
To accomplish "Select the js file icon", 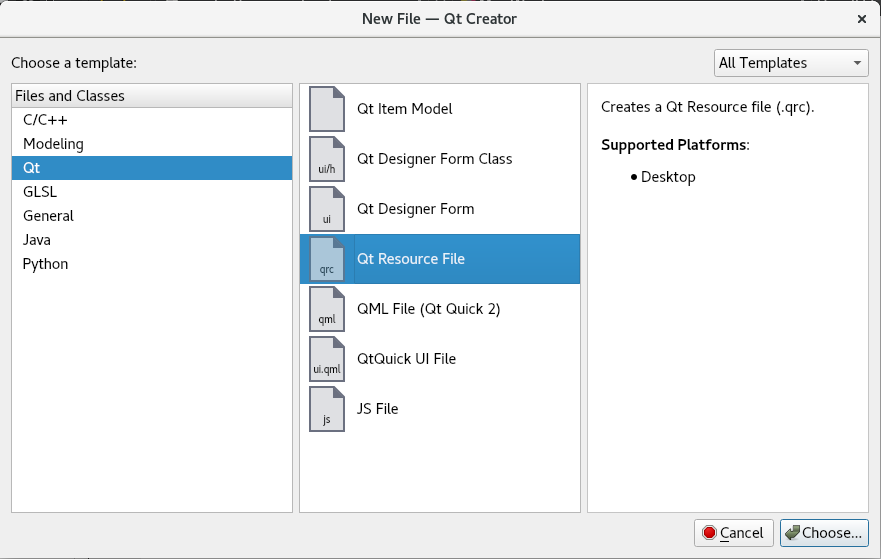I will pos(326,409).
